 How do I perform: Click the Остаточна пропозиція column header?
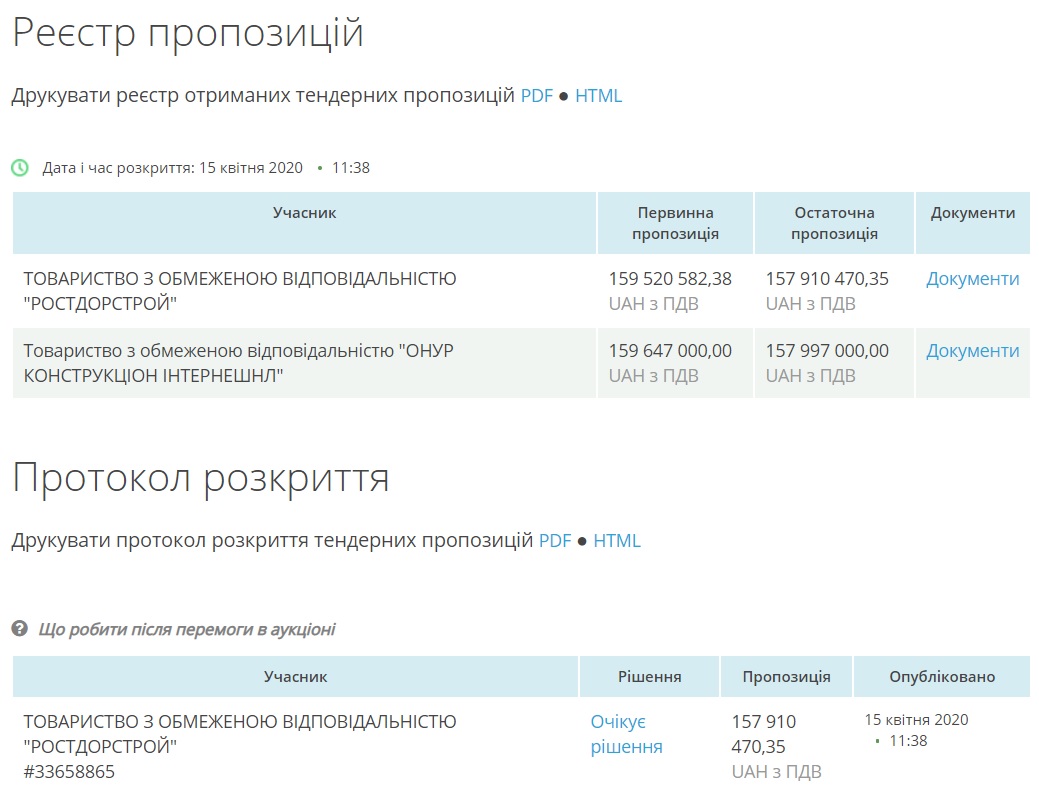pyautogui.click(x=834, y=223)
